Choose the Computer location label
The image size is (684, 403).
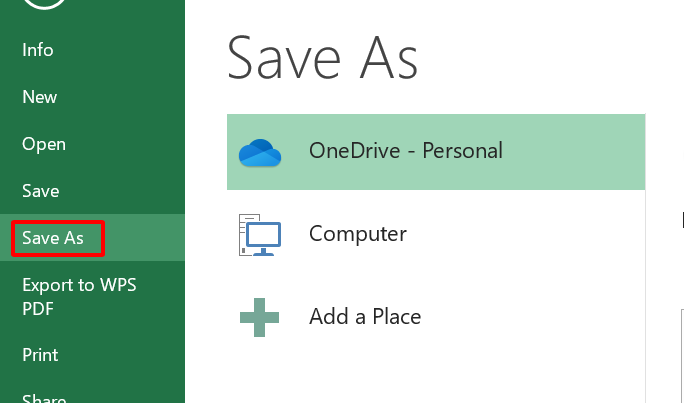(358, 234)
